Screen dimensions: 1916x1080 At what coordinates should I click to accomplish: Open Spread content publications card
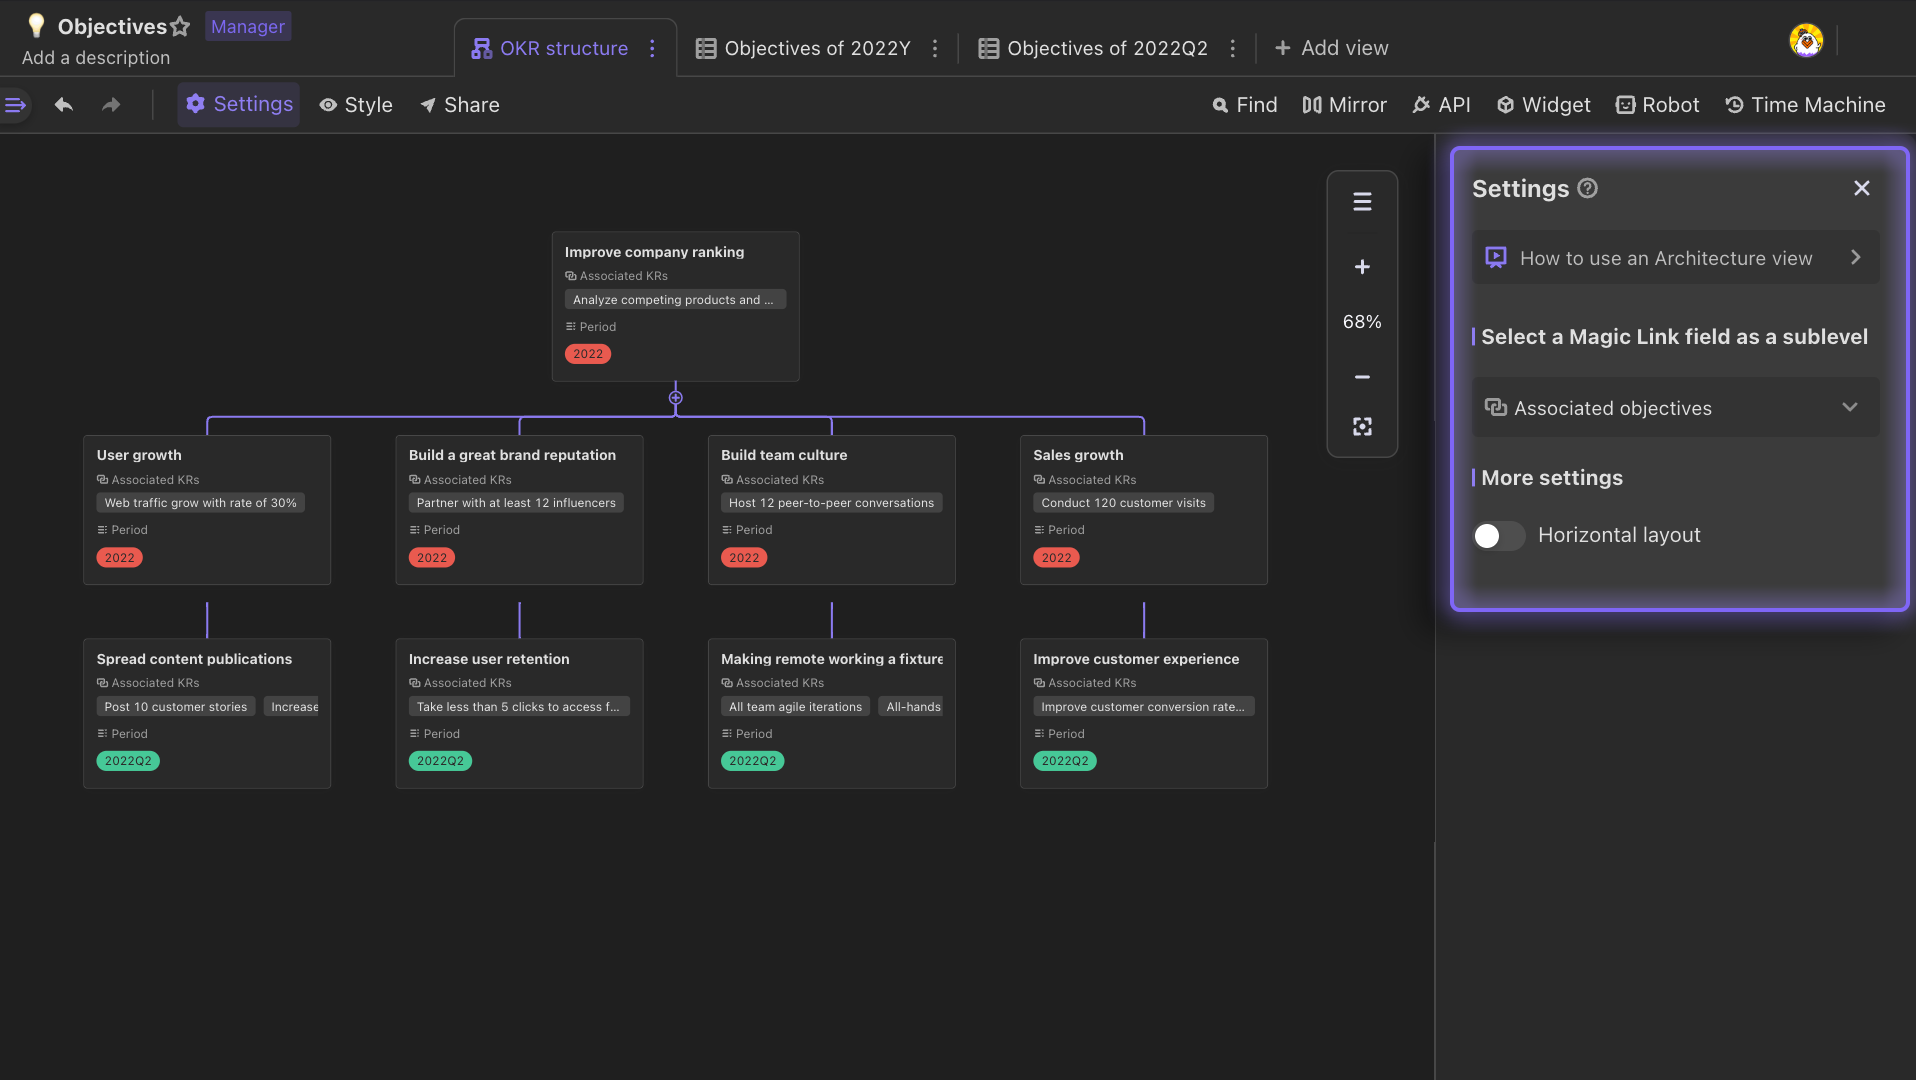(x=207, y=714)
